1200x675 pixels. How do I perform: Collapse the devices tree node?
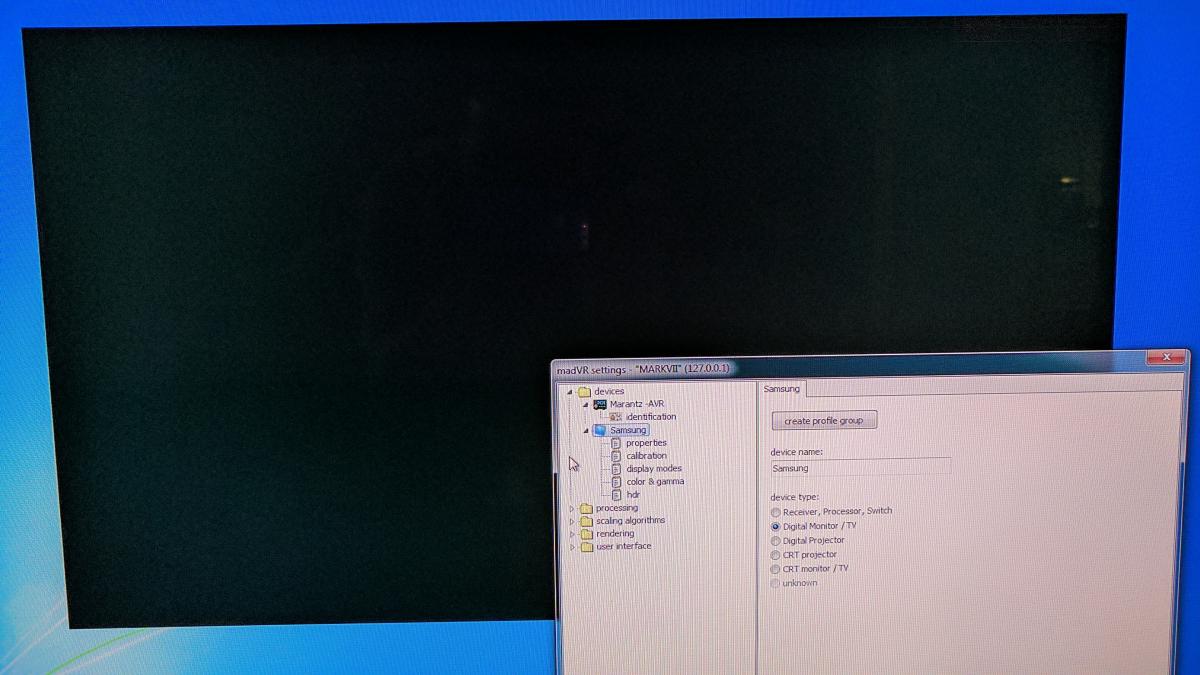pyautogui.click(x=570, y=391)
